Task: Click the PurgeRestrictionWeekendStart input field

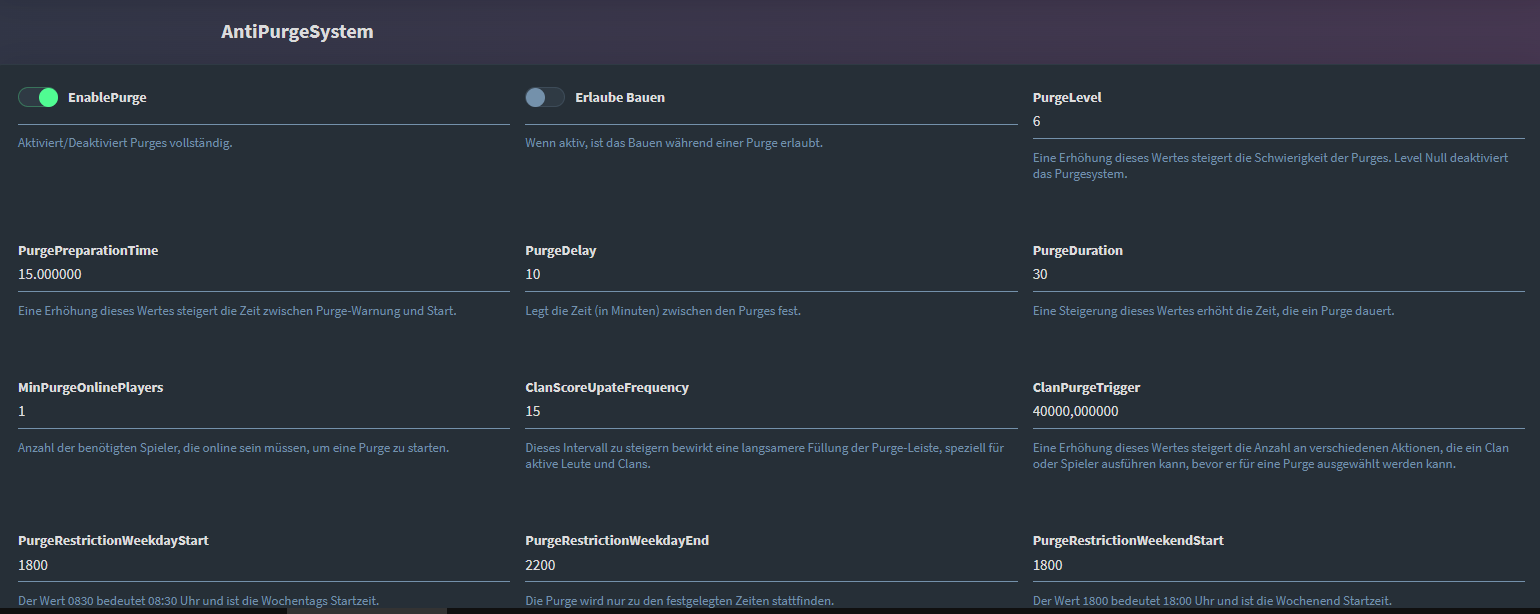Action: (x=1278, y=565)
